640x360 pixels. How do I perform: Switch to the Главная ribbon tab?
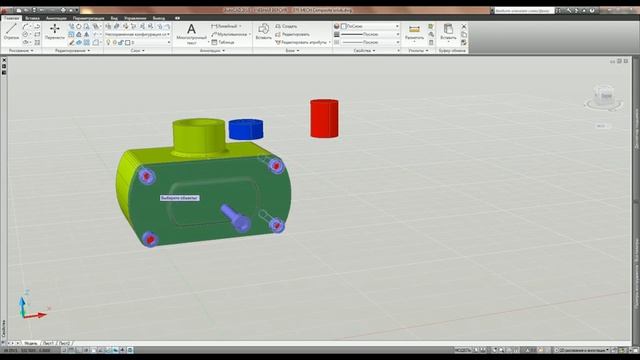click(11, 18)
